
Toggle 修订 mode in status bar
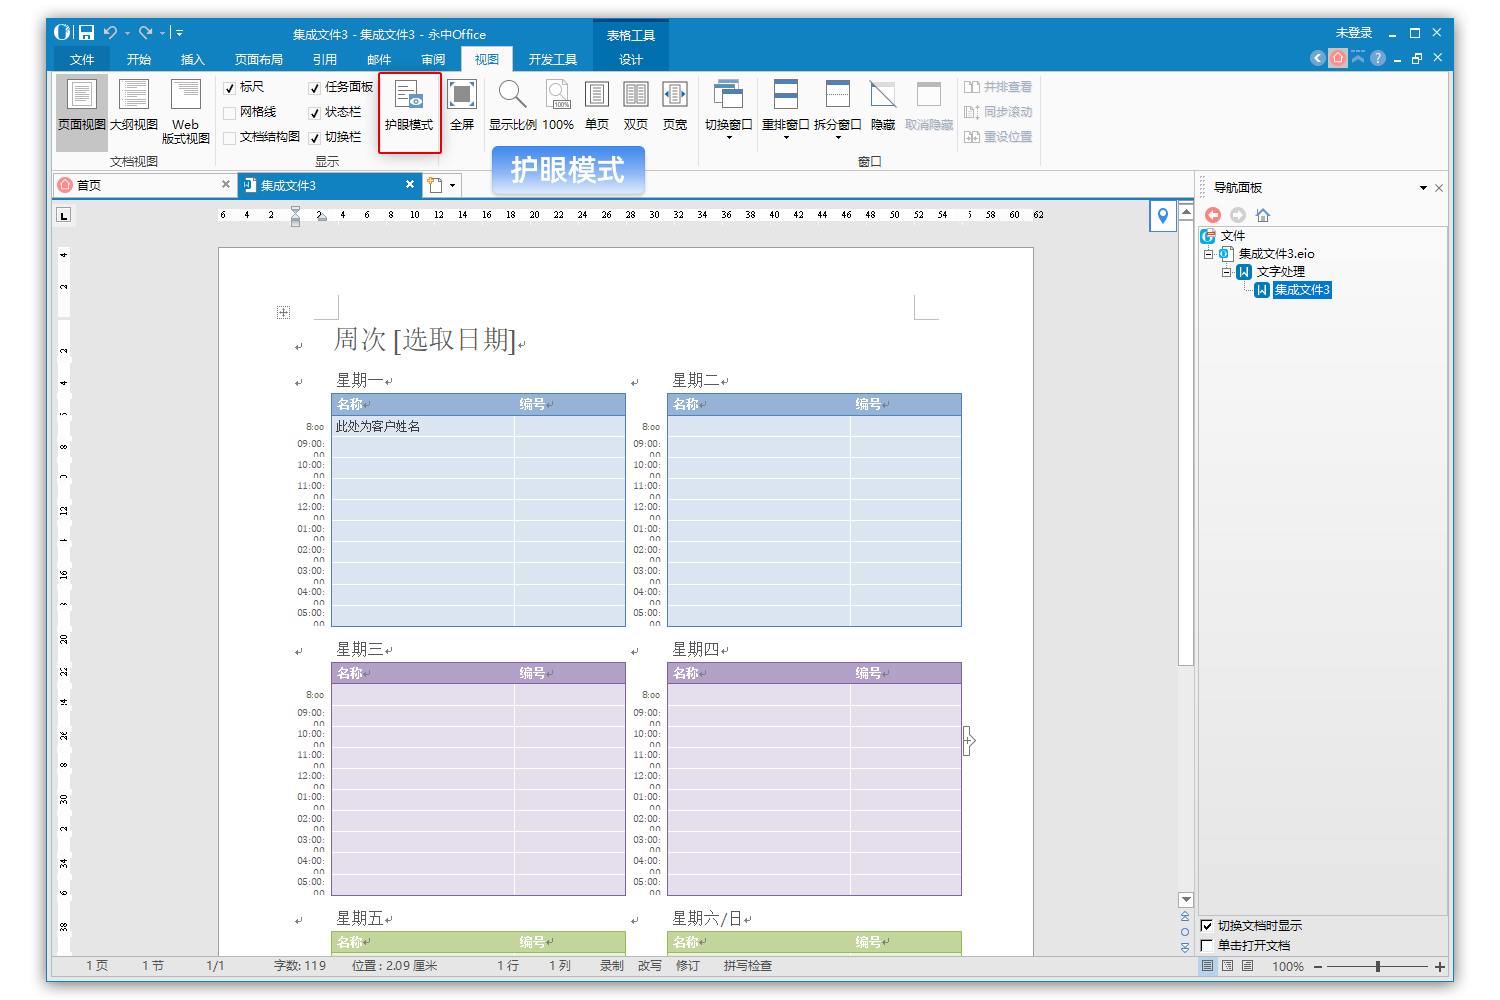688,965
